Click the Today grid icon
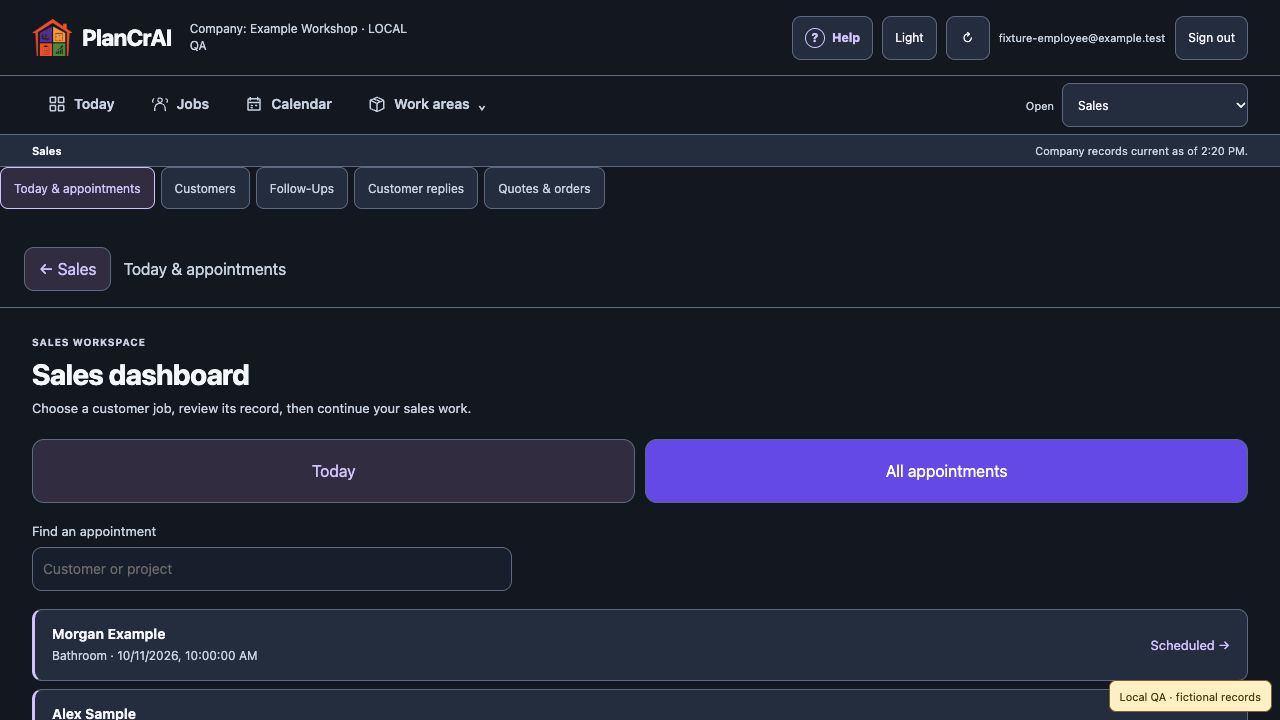This screenshot has width=1280, height=720. (57, 104)
